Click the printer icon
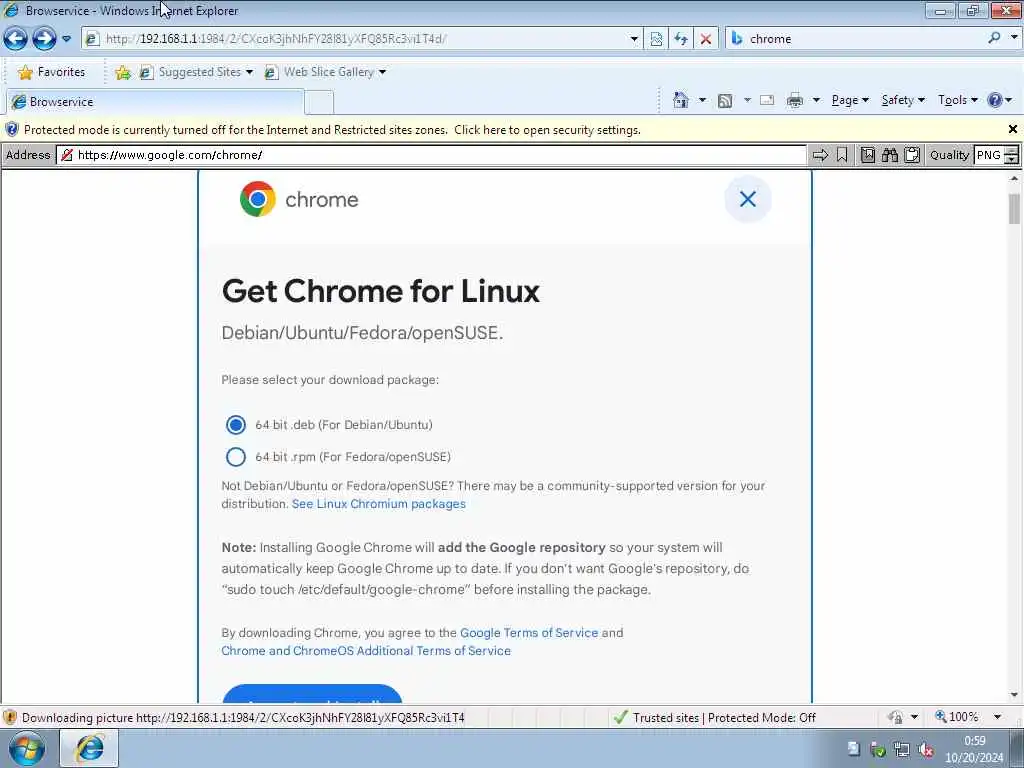 (x=795, y=101)
